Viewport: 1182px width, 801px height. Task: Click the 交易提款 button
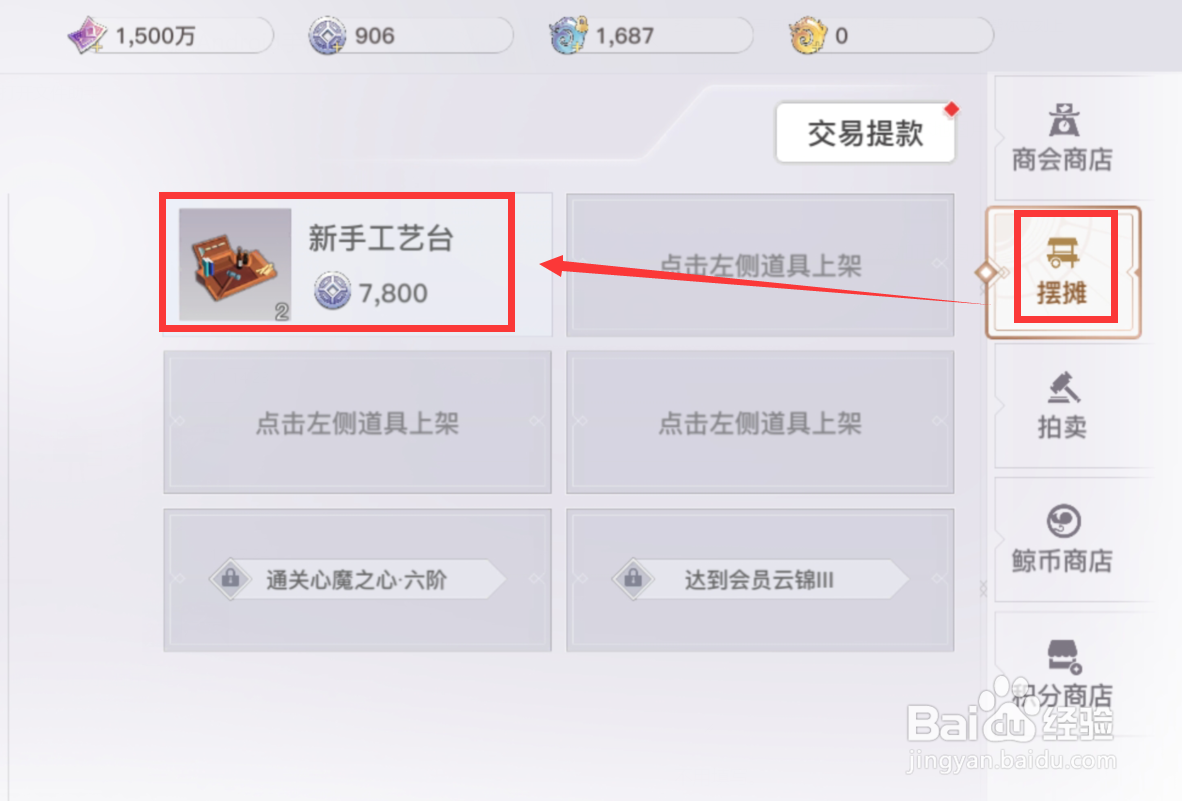(865, 133)
